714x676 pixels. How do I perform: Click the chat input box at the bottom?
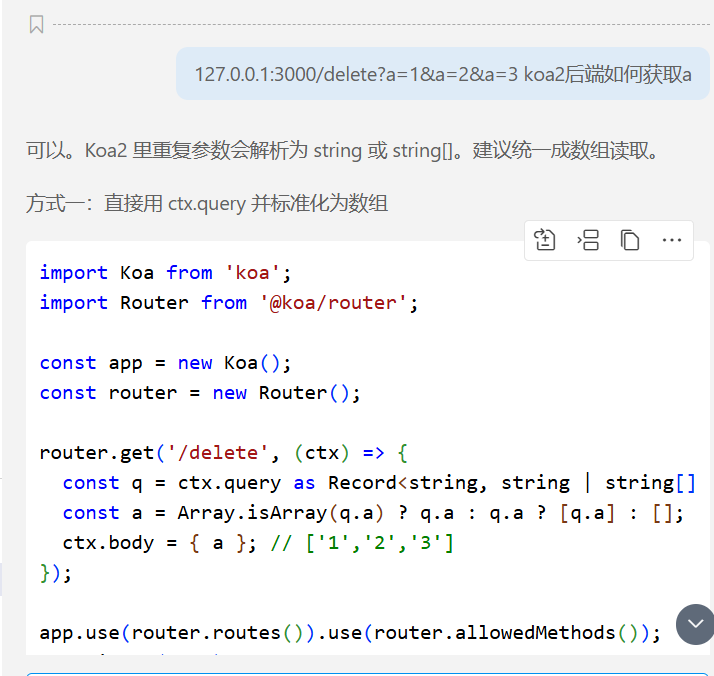367,674
